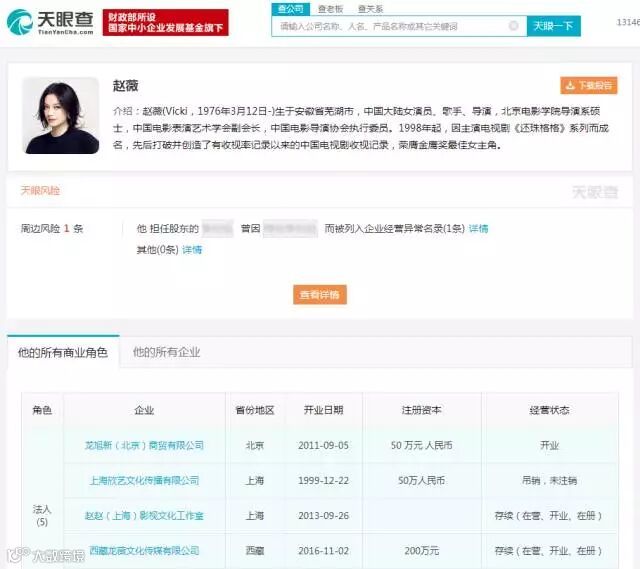Click the date 1999-12-22
The image size is (640, 569).
click(323, 480)
